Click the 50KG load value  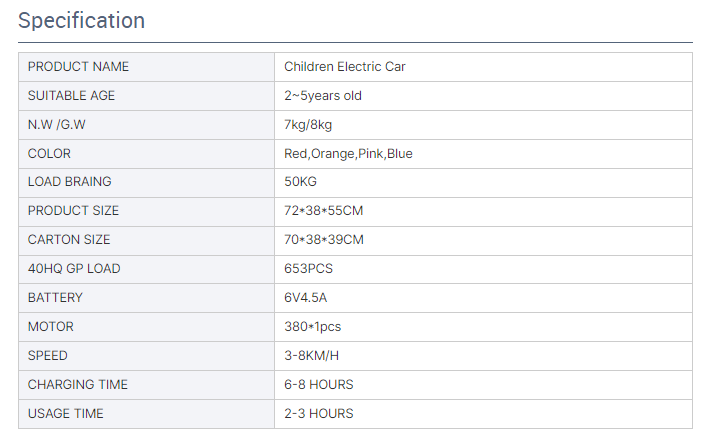(301, 182)
